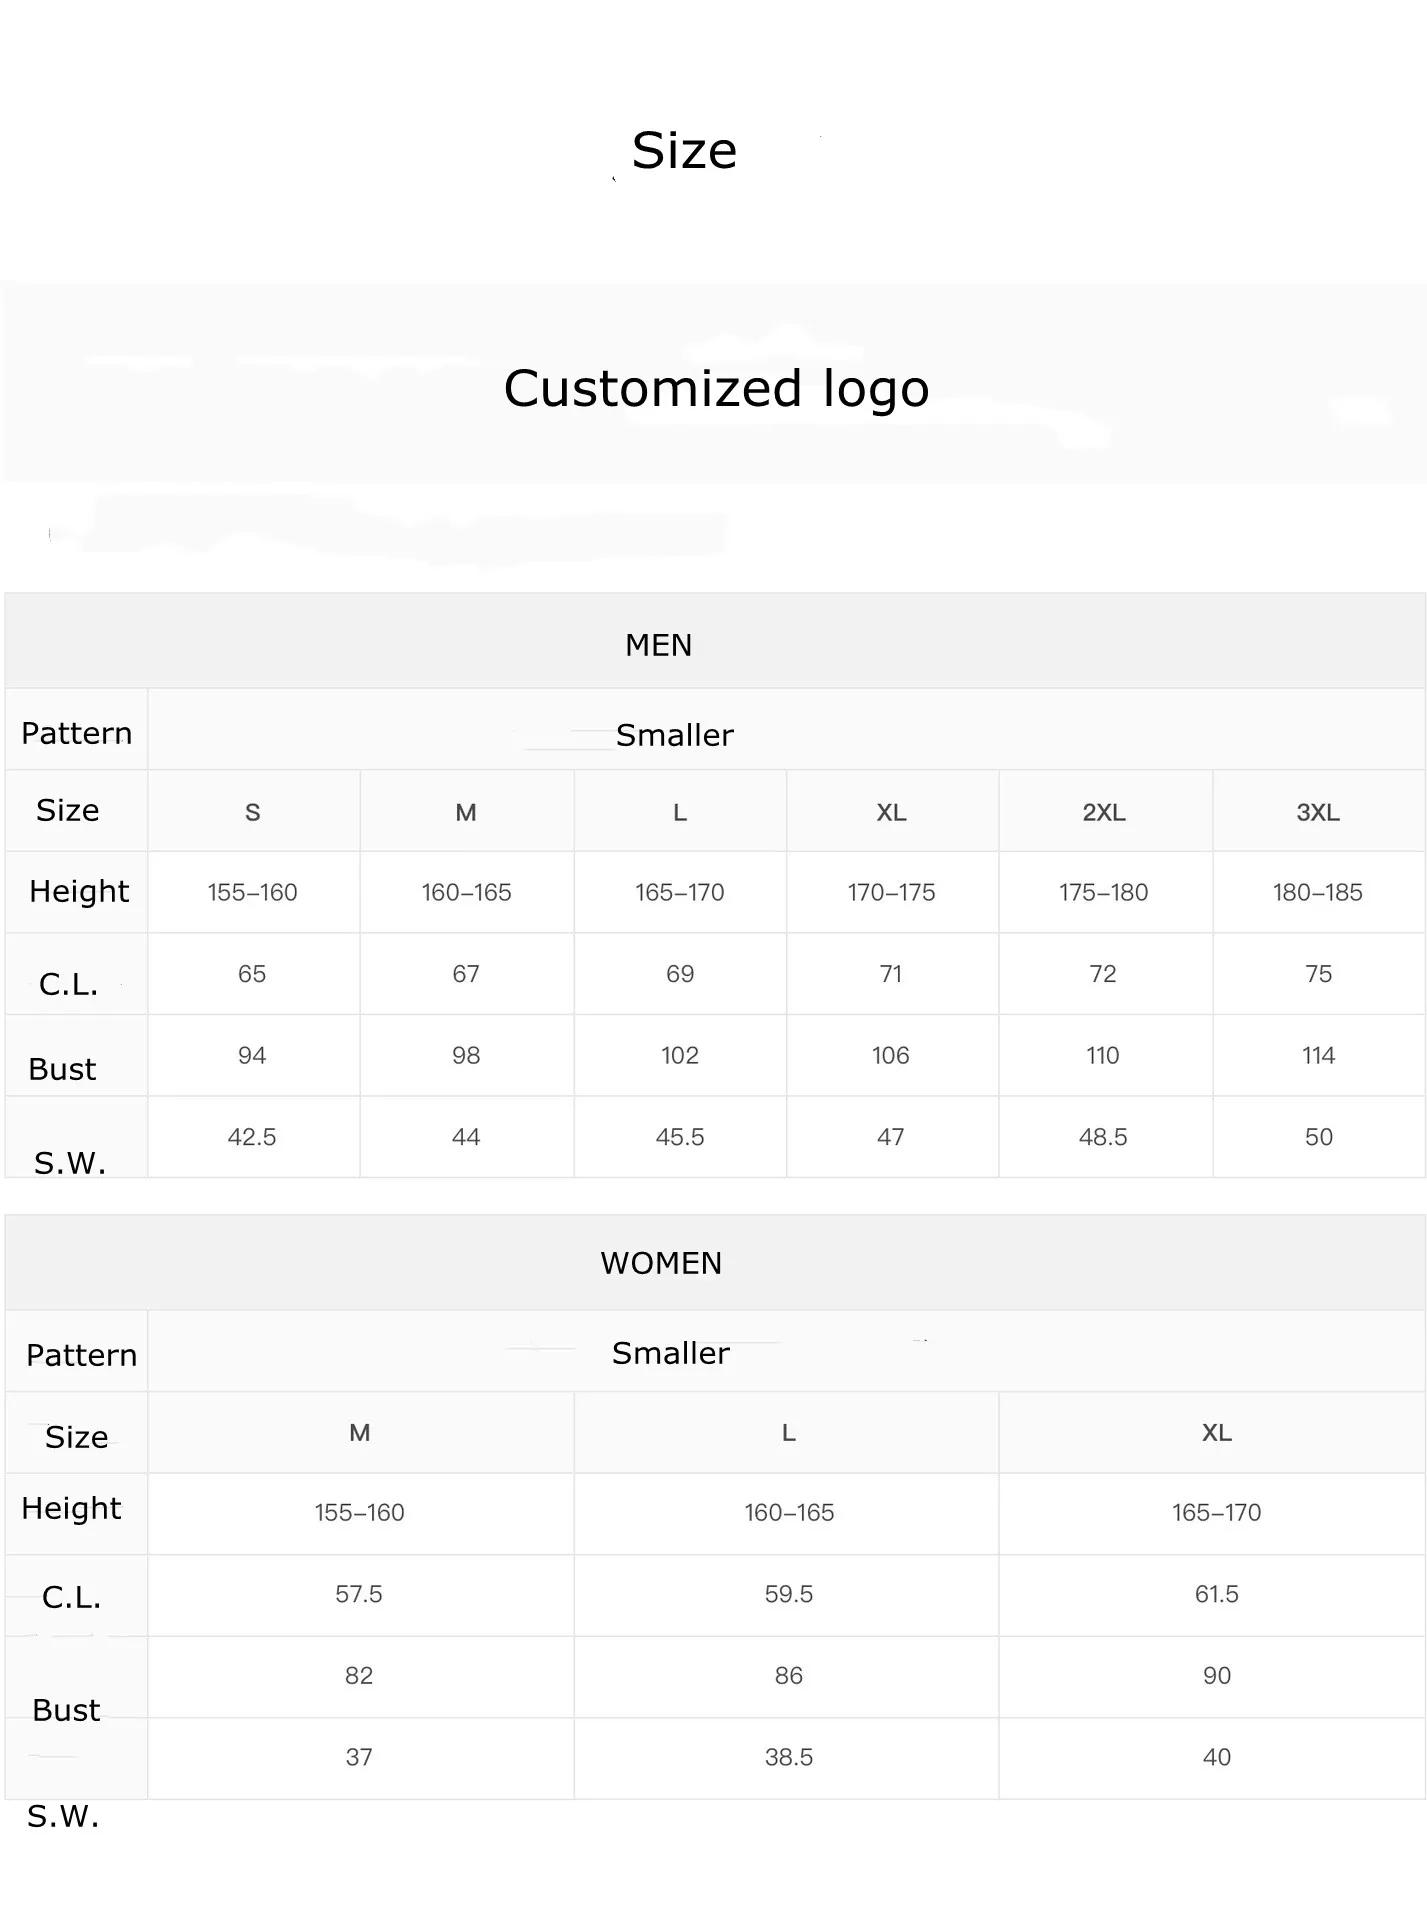Click women's S.W. value 40

tap(1216, 1757)
